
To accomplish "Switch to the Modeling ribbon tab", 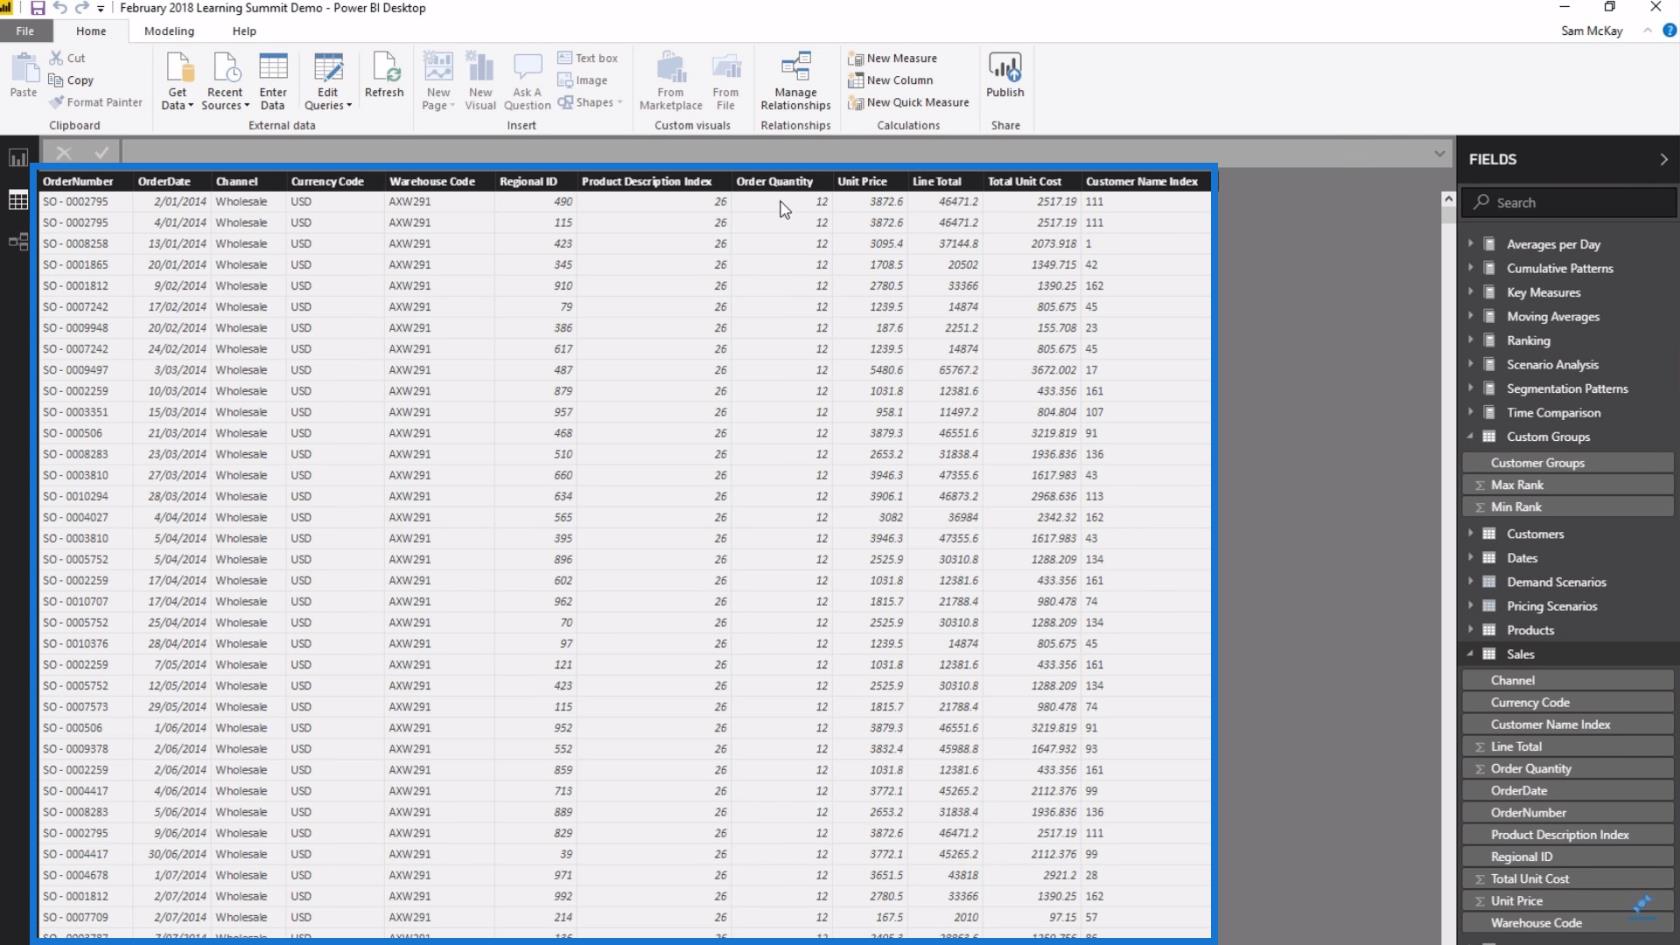I will tap(169, 31).
